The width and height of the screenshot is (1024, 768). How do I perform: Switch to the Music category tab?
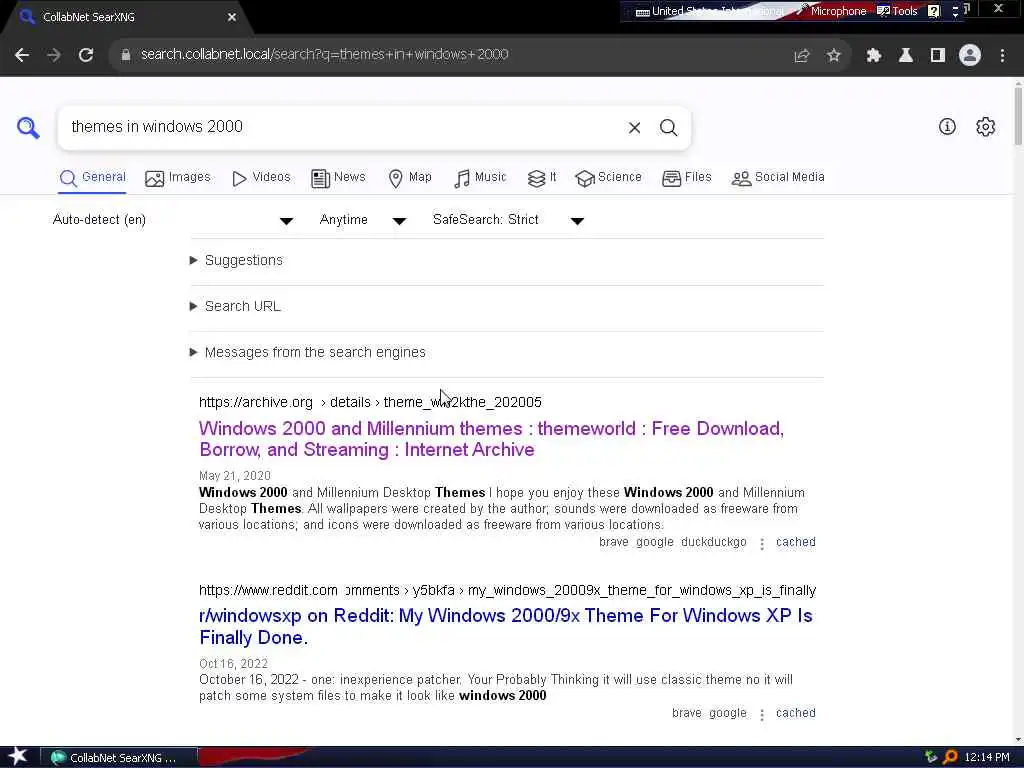[x=480, y=178]
